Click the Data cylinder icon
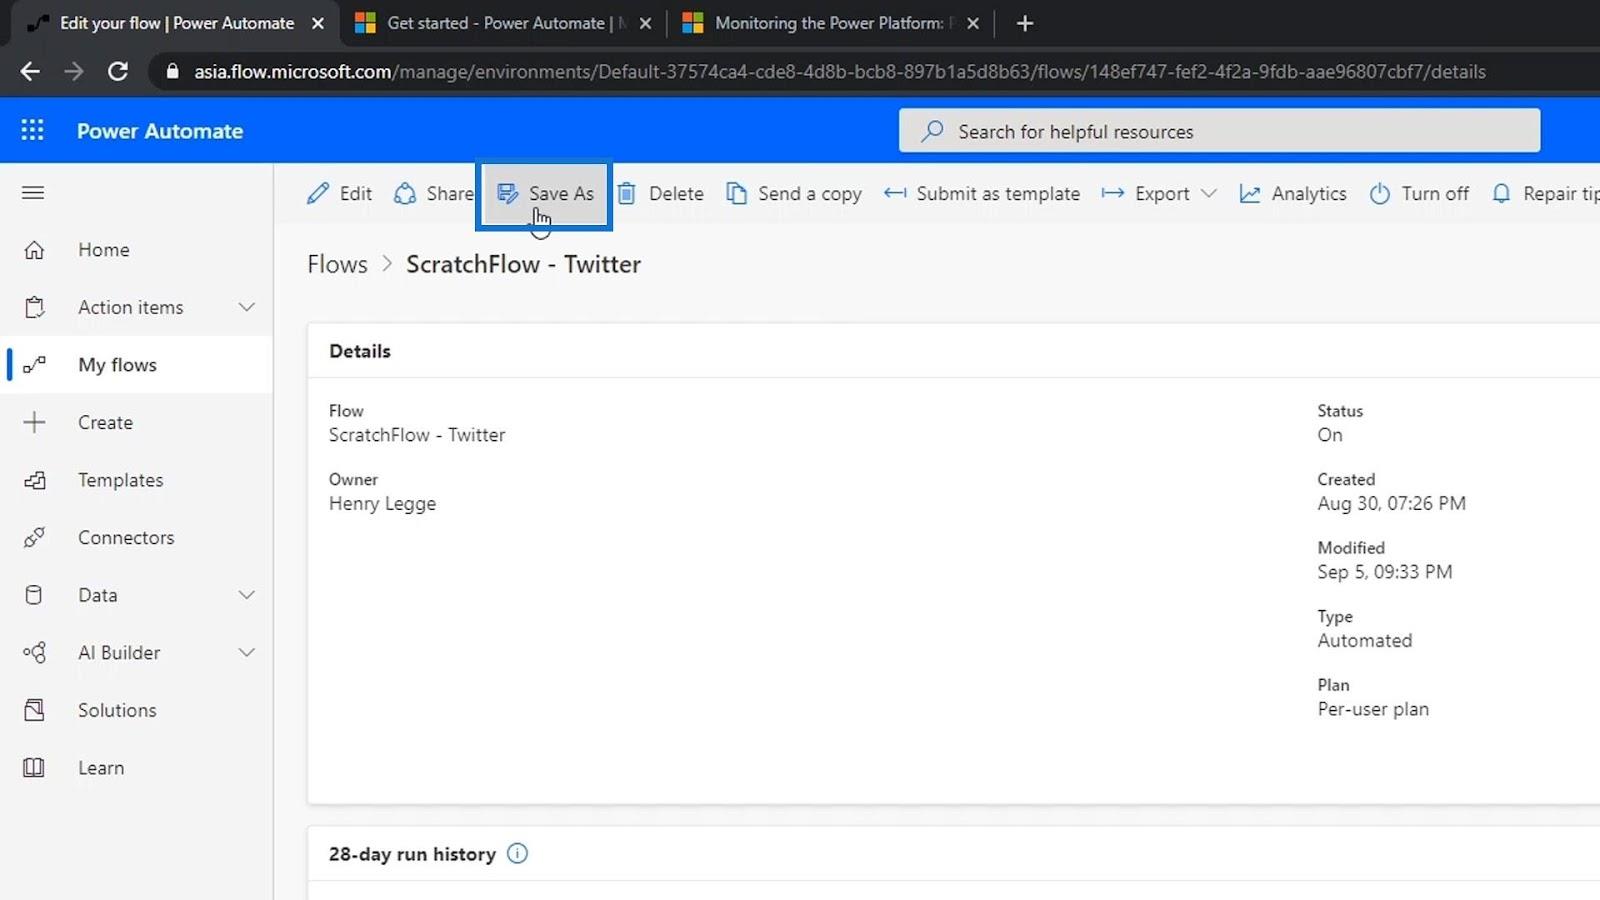 [34, 595]
